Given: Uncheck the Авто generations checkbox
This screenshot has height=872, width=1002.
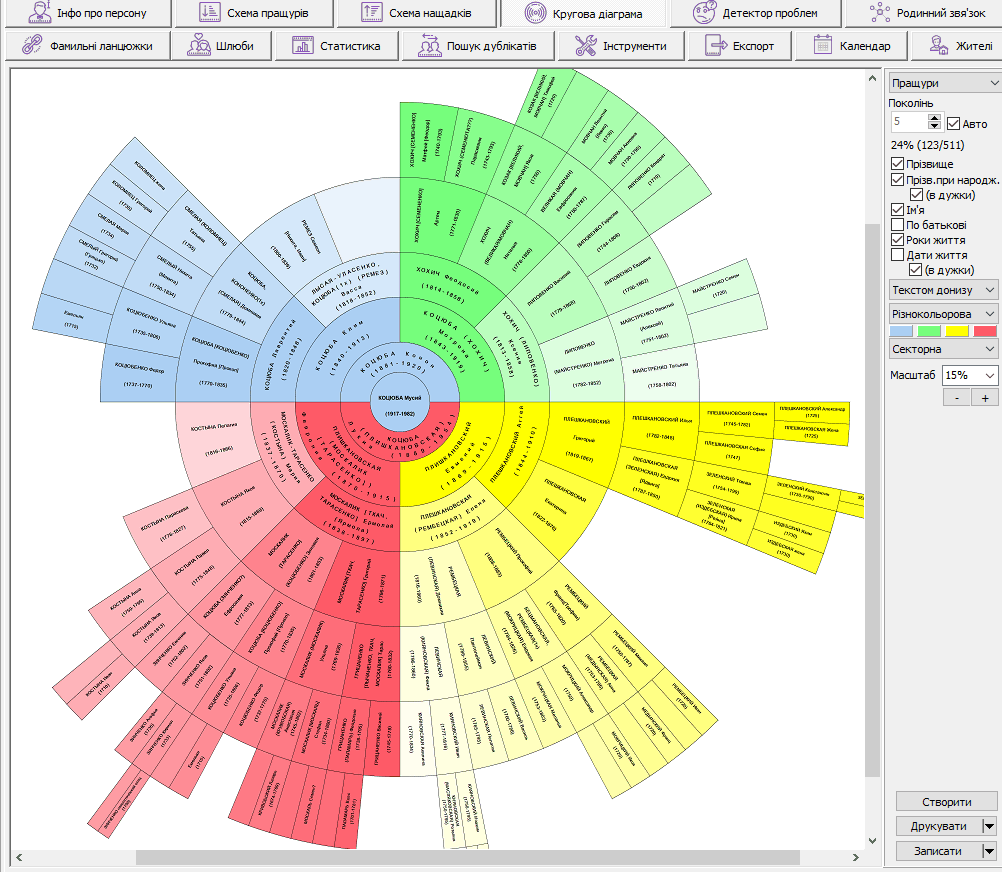Looking at the screenshot, I should (x=953, y=123).
